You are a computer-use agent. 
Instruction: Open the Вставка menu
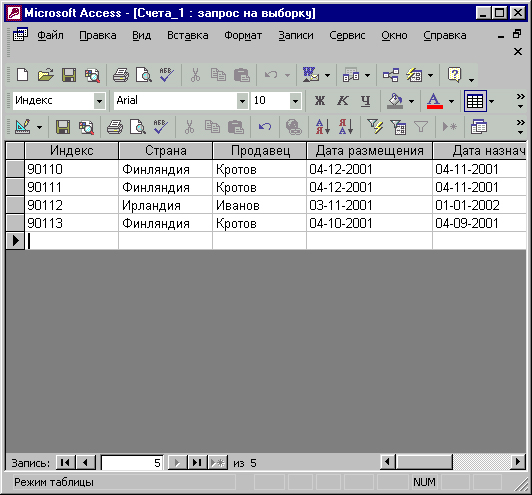188,35
